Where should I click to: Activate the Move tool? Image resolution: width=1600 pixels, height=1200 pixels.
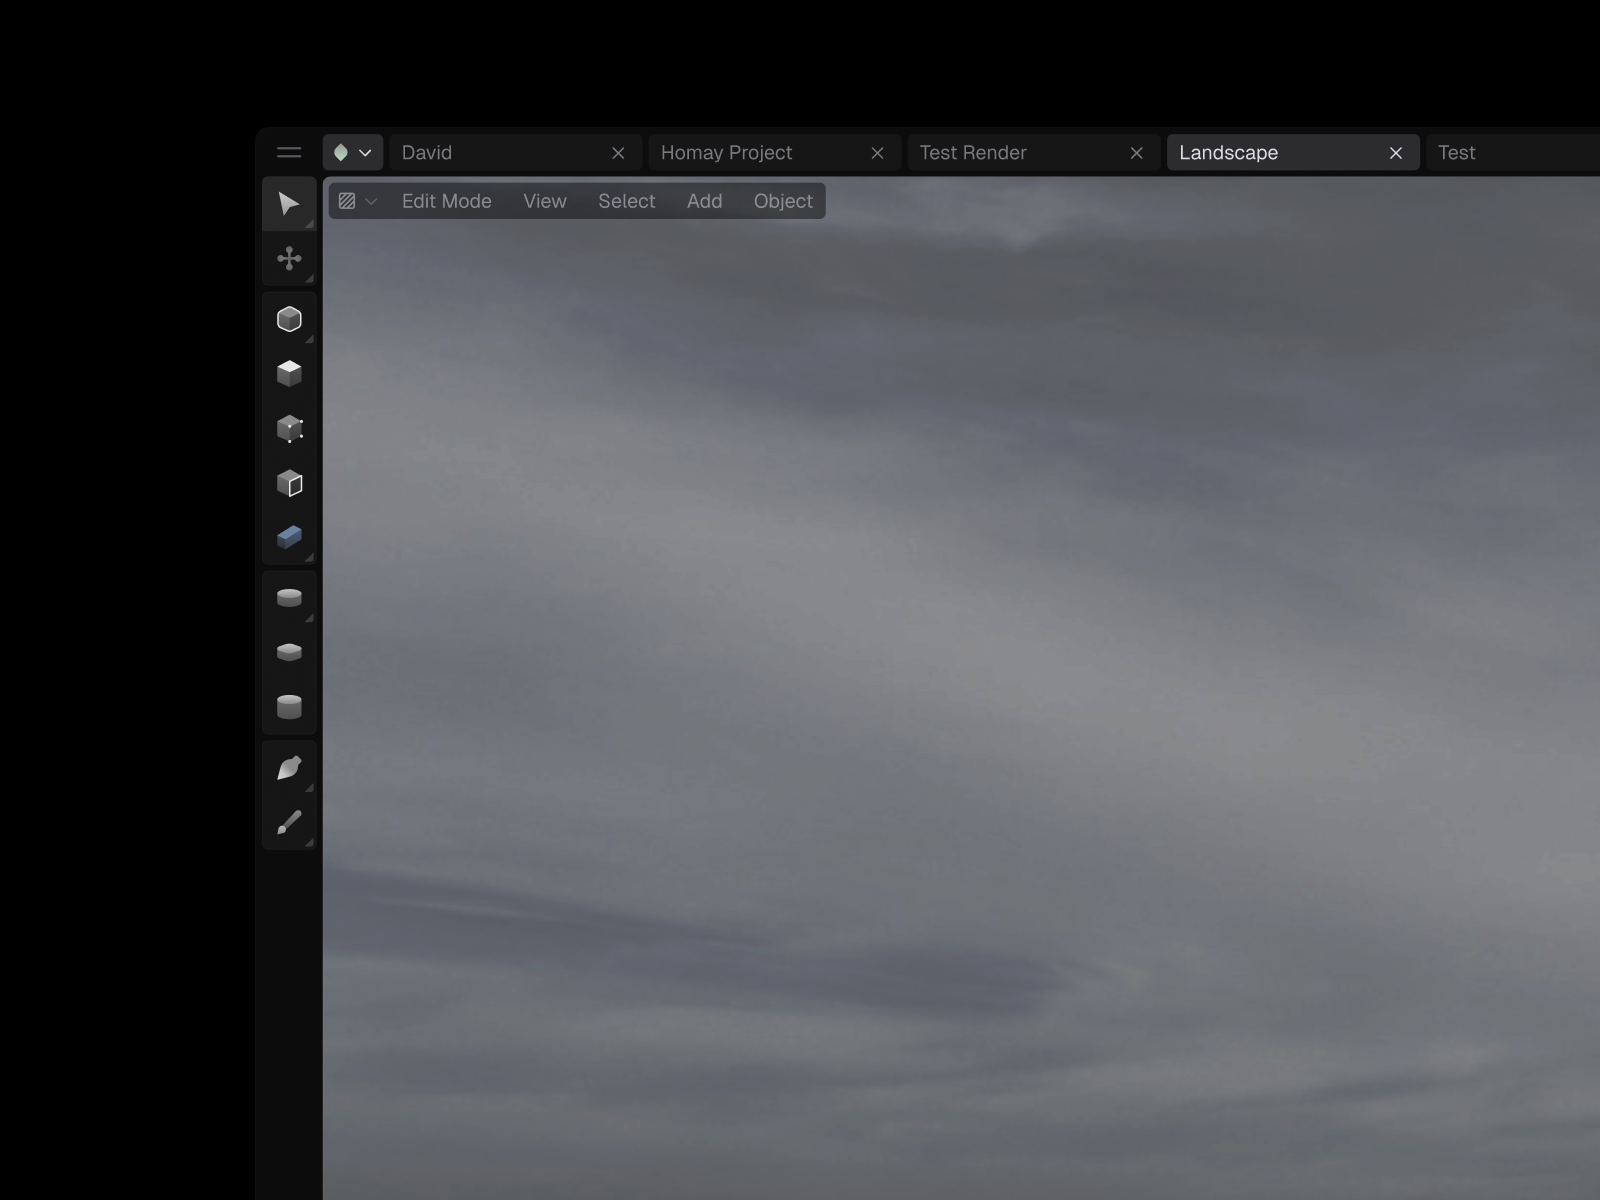289,260
